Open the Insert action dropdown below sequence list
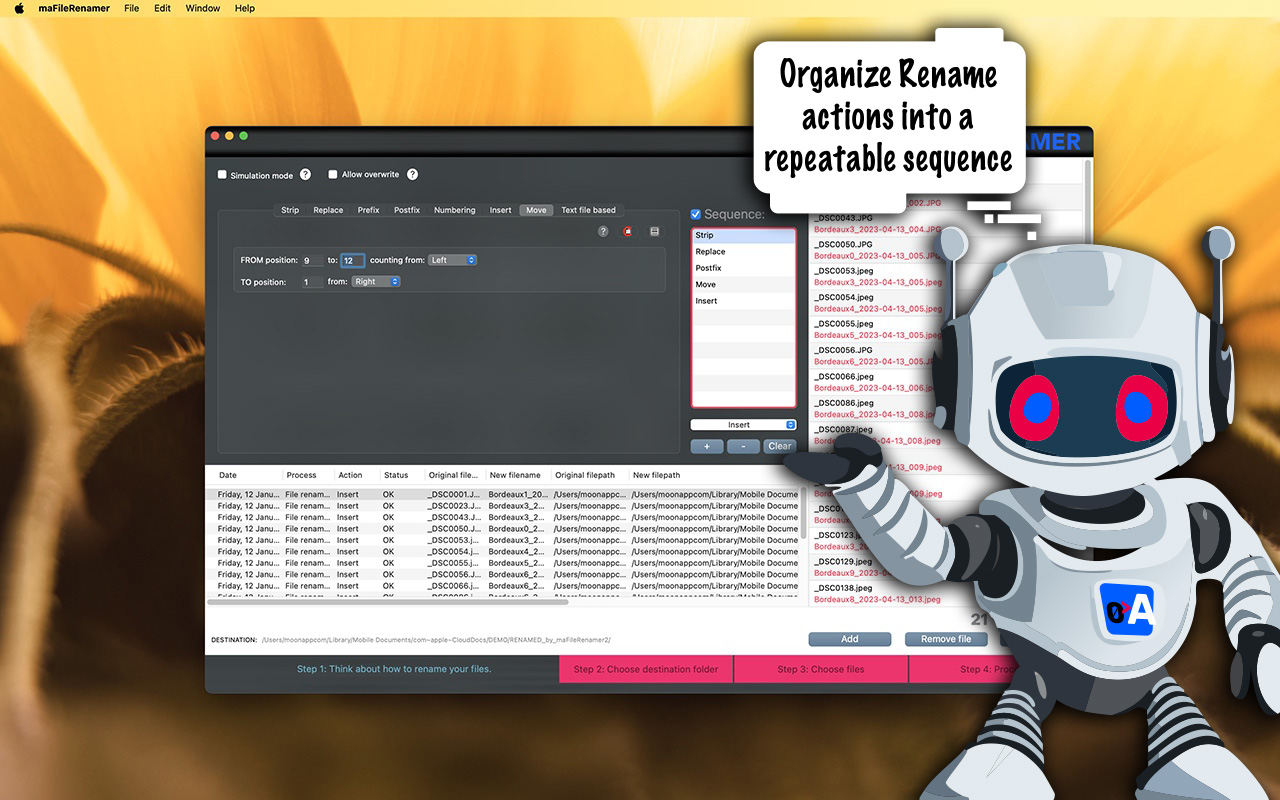This screenshot has height=800, width=1280. pos(743,425)
